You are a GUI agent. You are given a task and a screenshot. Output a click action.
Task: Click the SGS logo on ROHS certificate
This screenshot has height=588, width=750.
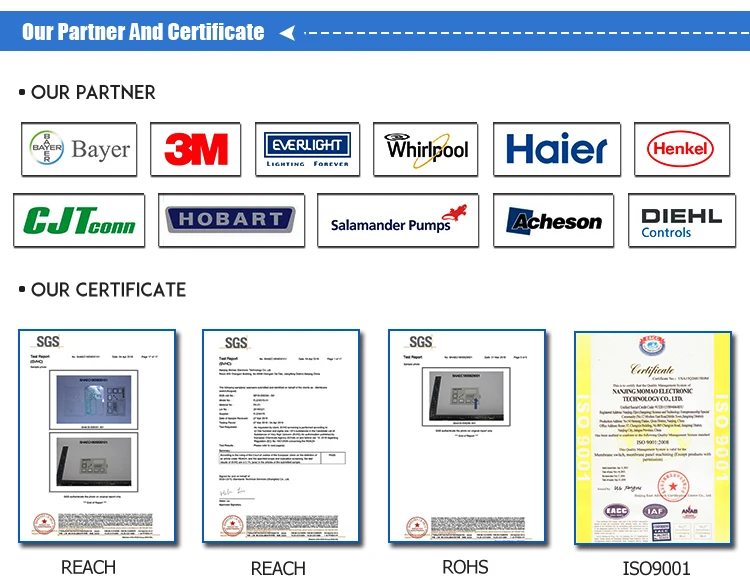pos(421,342)
